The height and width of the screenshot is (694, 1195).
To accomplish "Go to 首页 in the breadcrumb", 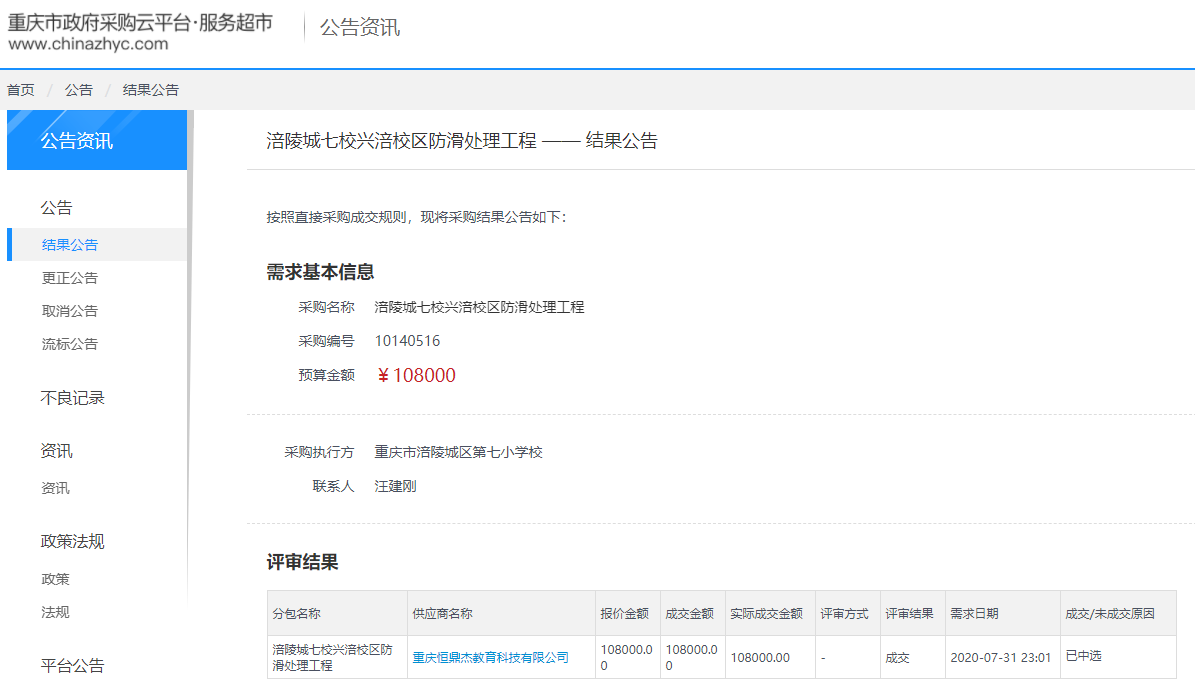I will tap(21, 90).
